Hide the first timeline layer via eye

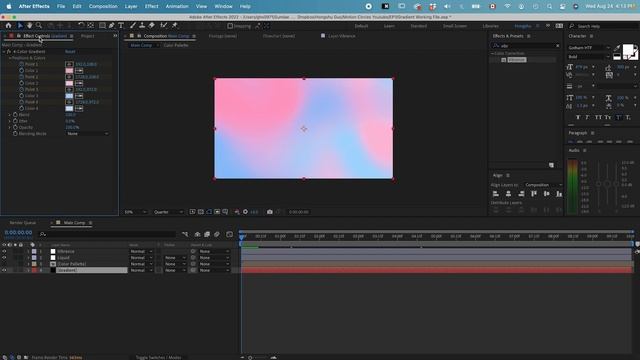(x=4, y=251)
